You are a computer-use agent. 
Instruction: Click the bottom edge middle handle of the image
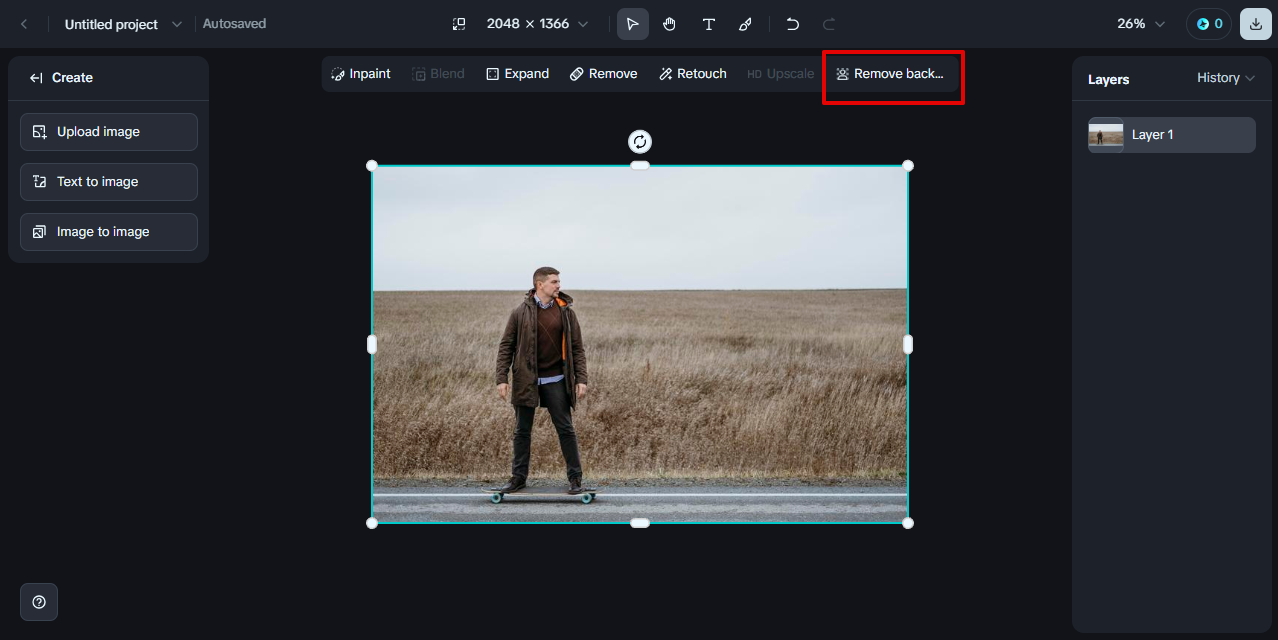(x=640, y=523)
